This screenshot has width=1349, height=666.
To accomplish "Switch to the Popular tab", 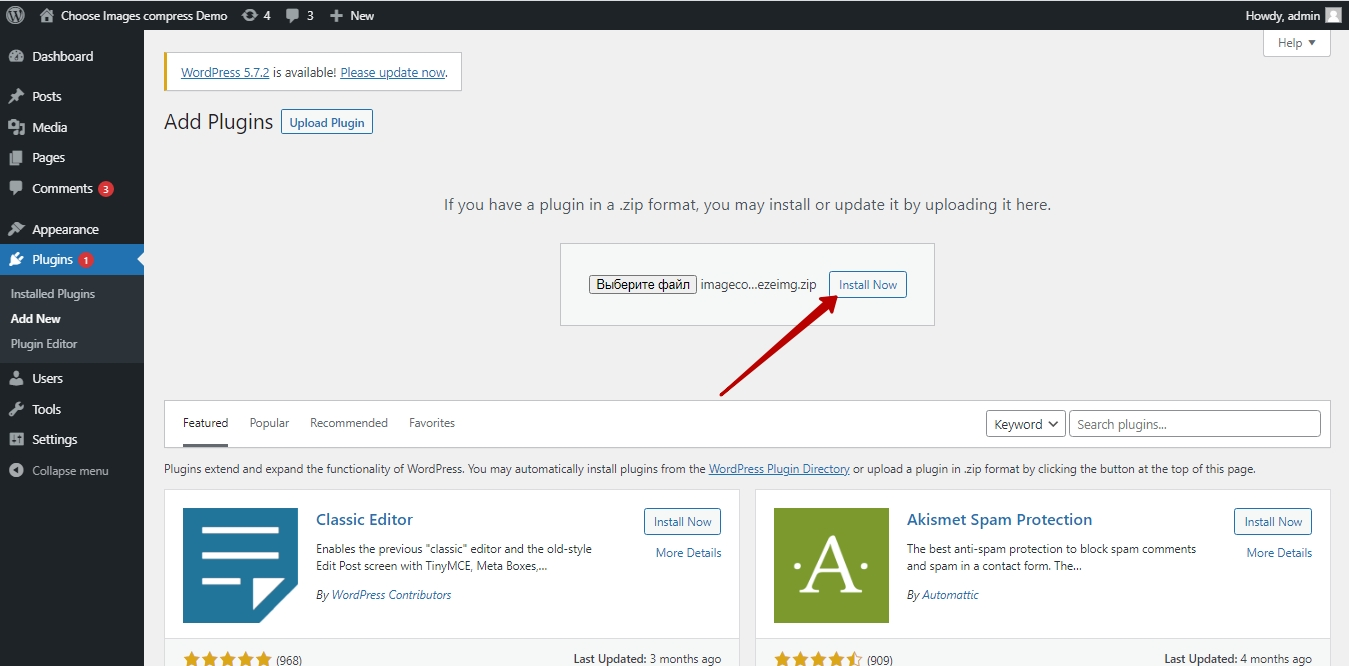I will [269, 423].
